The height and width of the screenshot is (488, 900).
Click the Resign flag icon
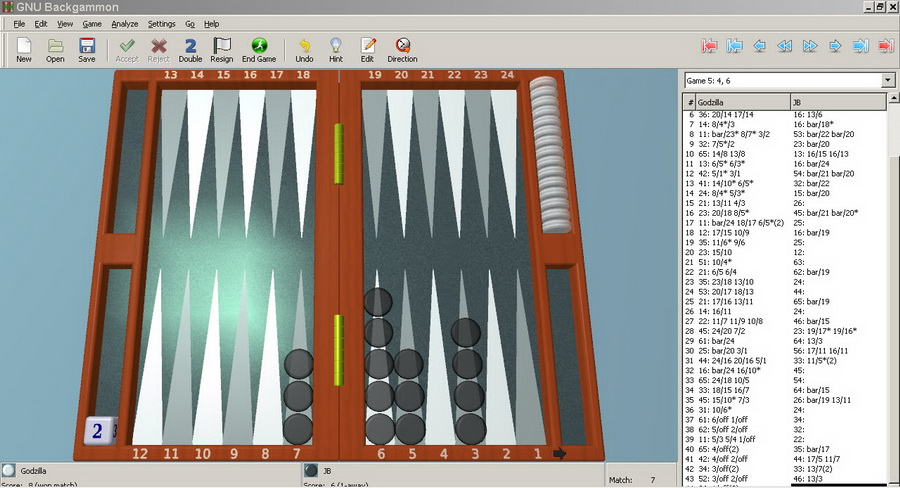pyautogui.click(x=222, y=50)
